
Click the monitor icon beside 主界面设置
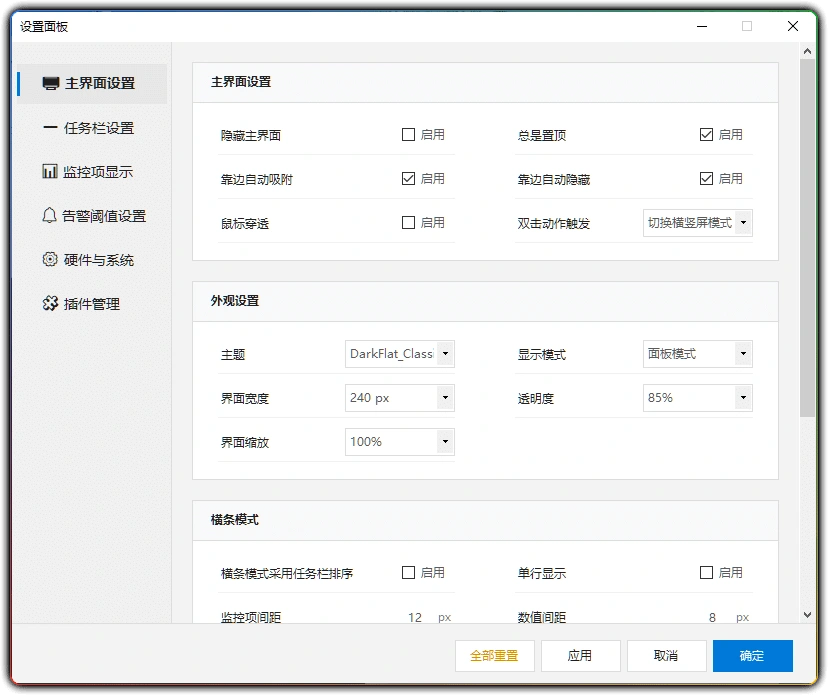(x=51, y=83)
